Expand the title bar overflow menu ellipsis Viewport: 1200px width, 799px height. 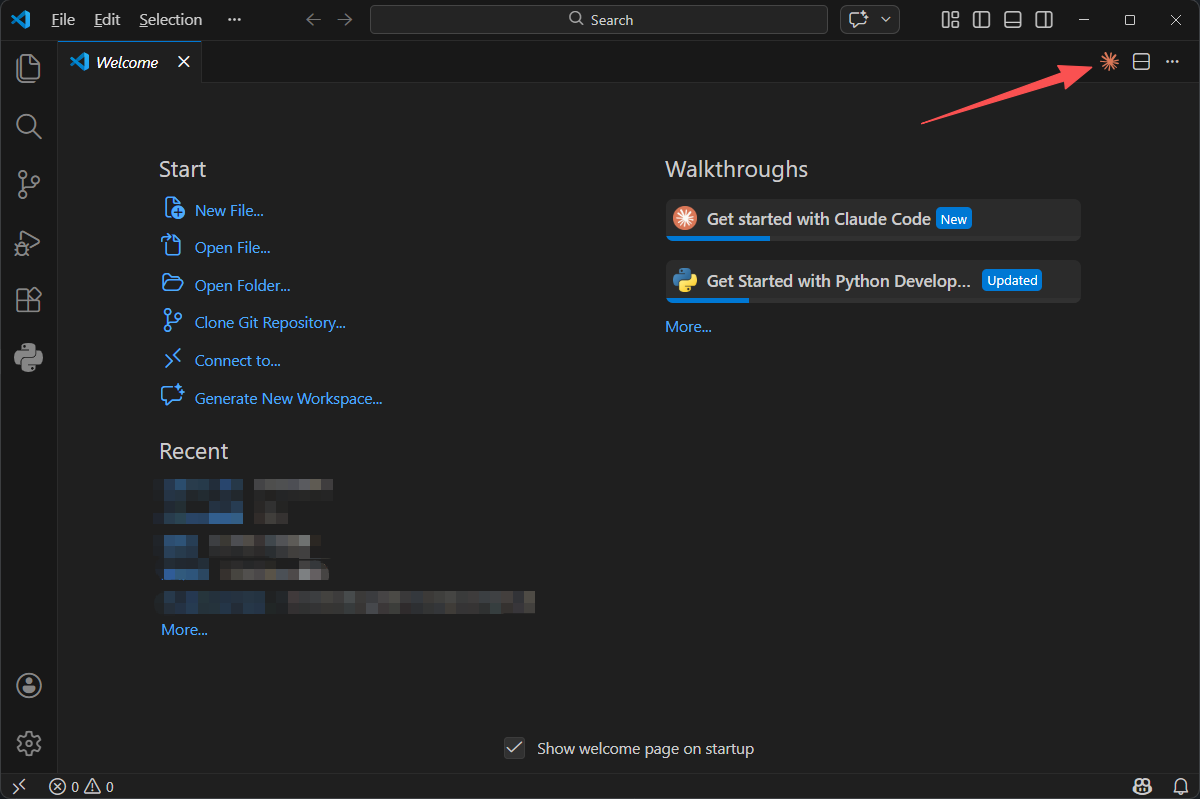pyautogui.click(x=234, y=20)
